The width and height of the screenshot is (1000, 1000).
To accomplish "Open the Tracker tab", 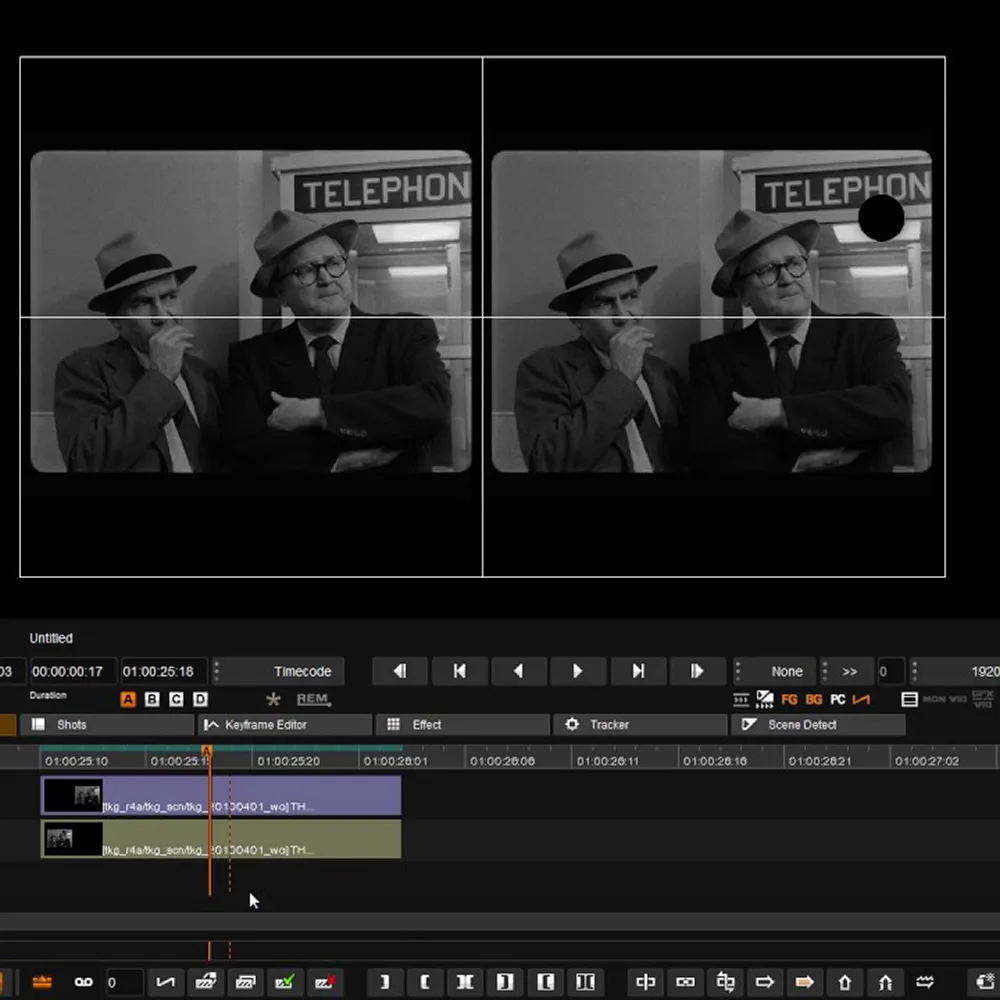I will click(640, 725).
